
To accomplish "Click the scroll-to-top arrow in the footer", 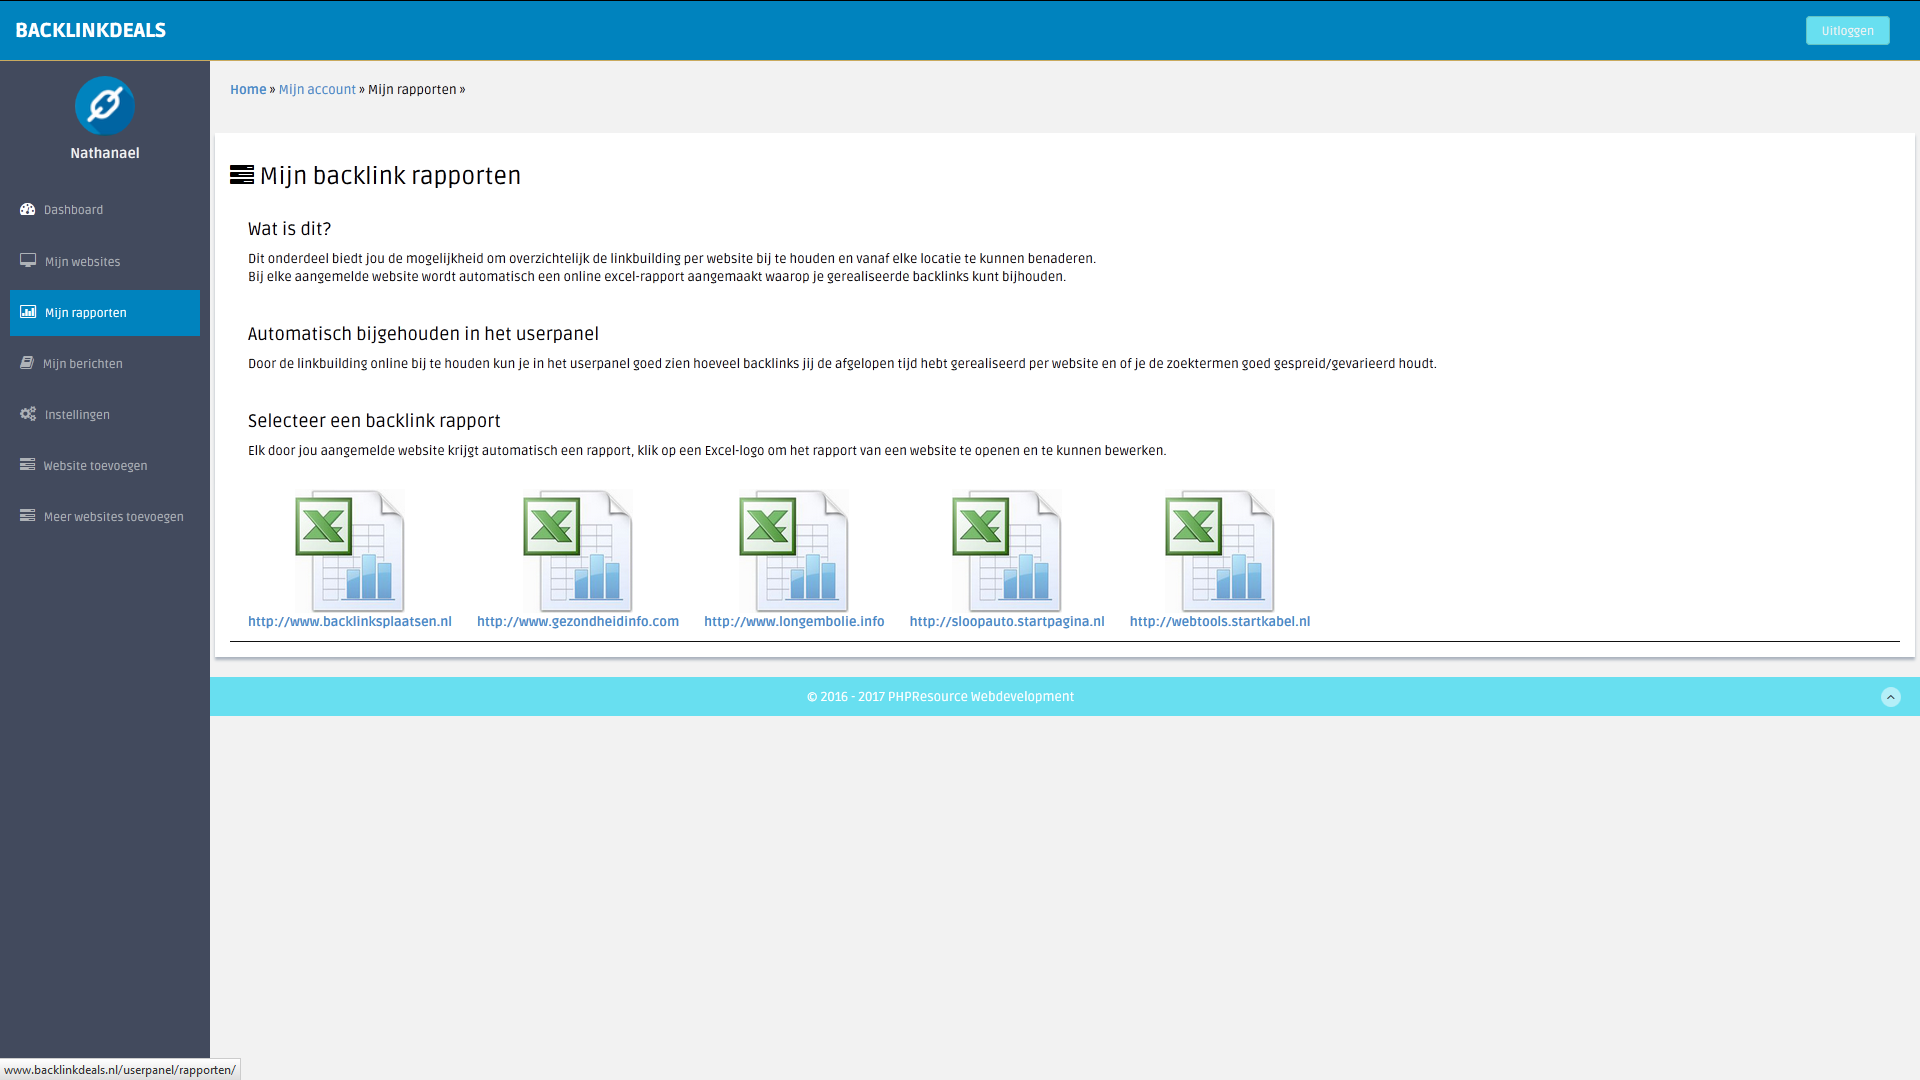I will click(1890, 697).
